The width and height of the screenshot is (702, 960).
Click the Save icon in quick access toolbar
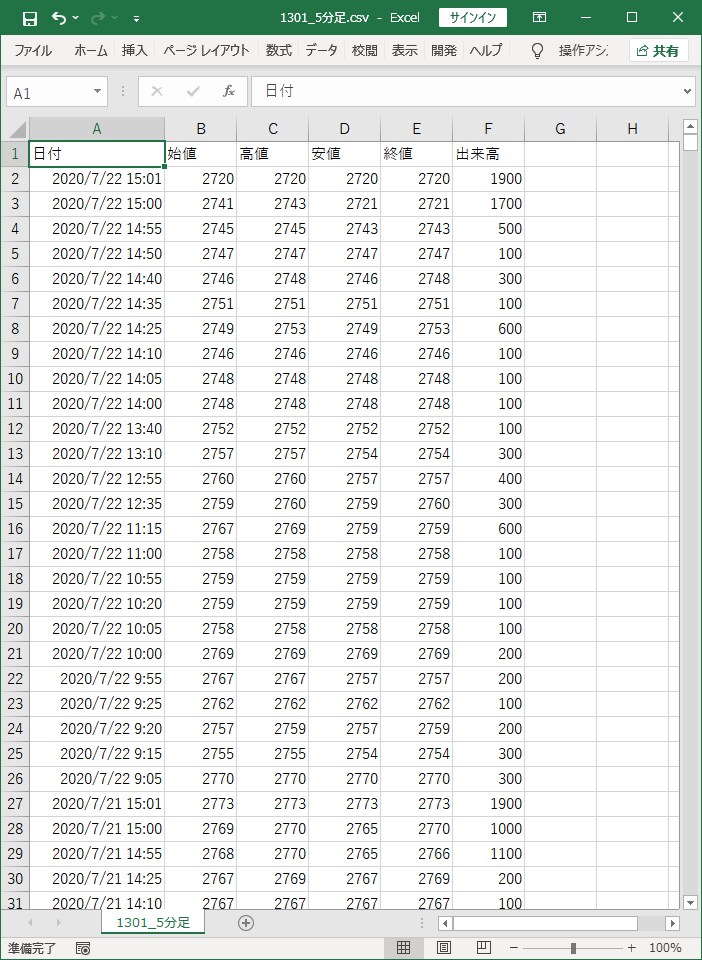pos(29,18)
